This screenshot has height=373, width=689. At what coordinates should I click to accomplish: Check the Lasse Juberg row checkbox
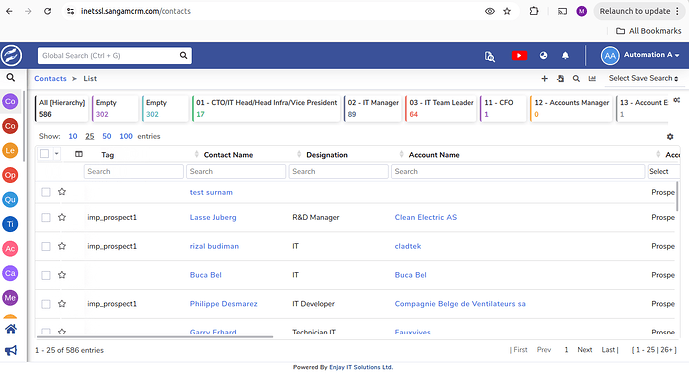(46, 217)
